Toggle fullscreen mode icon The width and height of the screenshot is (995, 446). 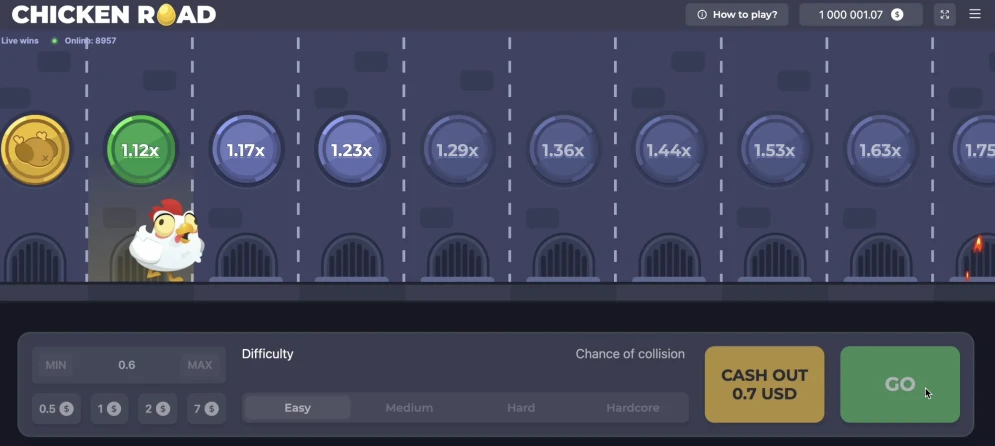click(x=945, y=15)
